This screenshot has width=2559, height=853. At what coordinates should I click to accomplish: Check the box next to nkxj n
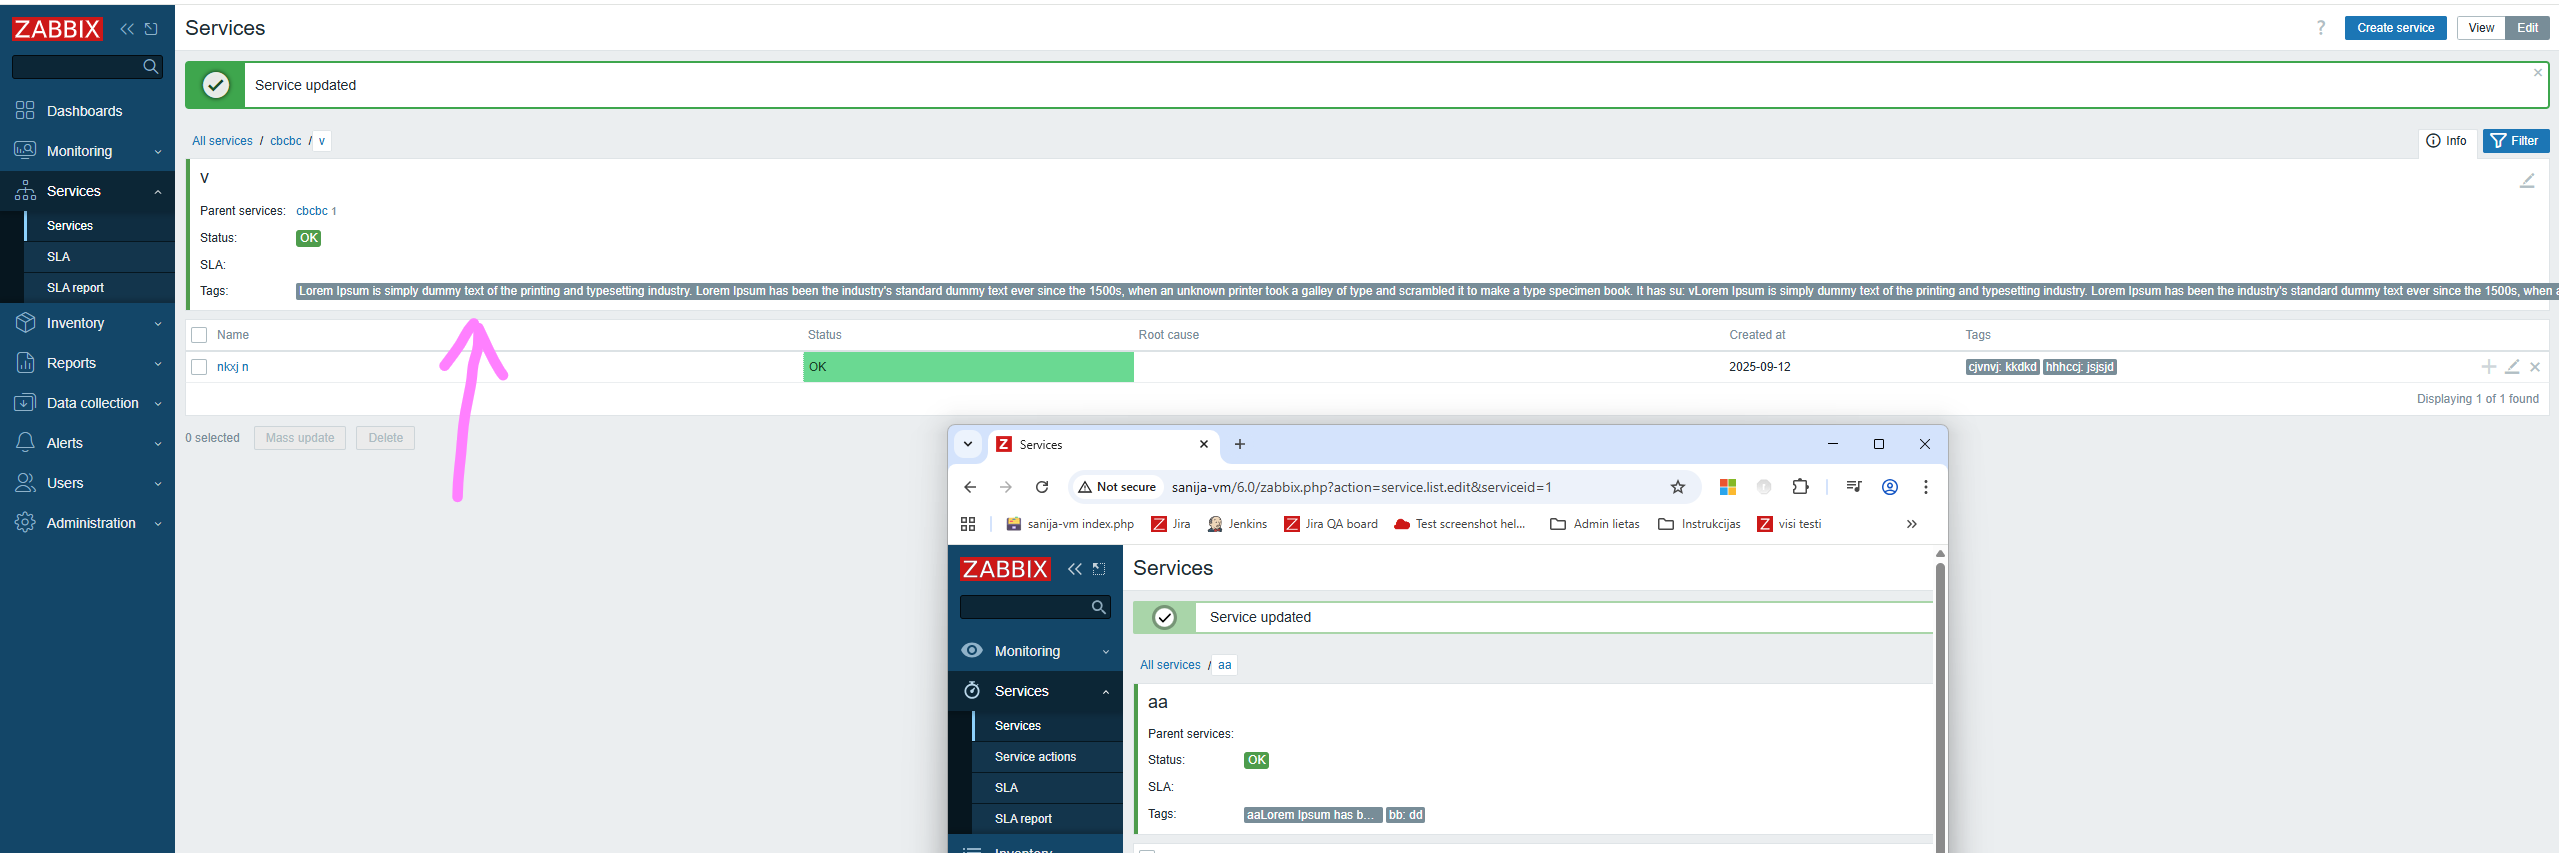pyautogui.click(x=199, y=367)
